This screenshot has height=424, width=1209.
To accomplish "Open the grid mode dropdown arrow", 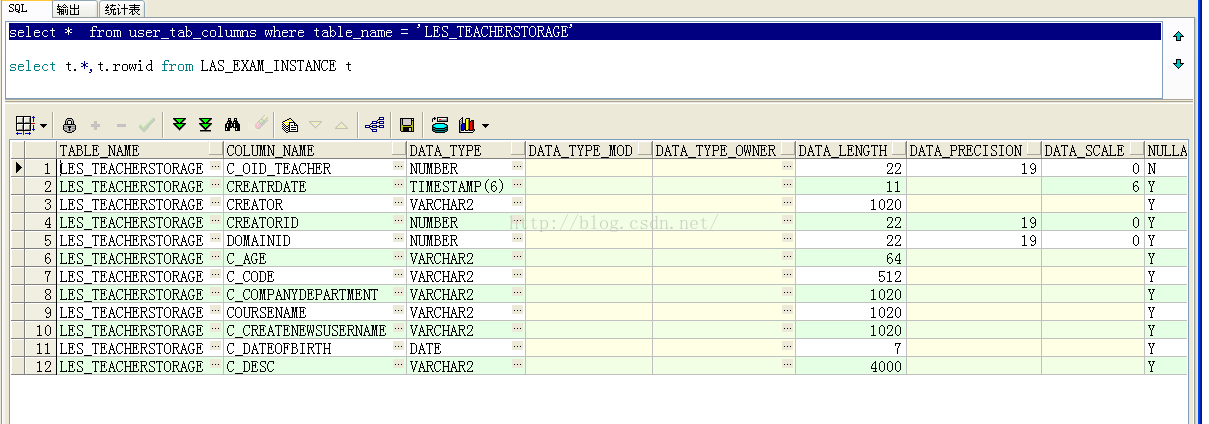I will click(44, 126).
